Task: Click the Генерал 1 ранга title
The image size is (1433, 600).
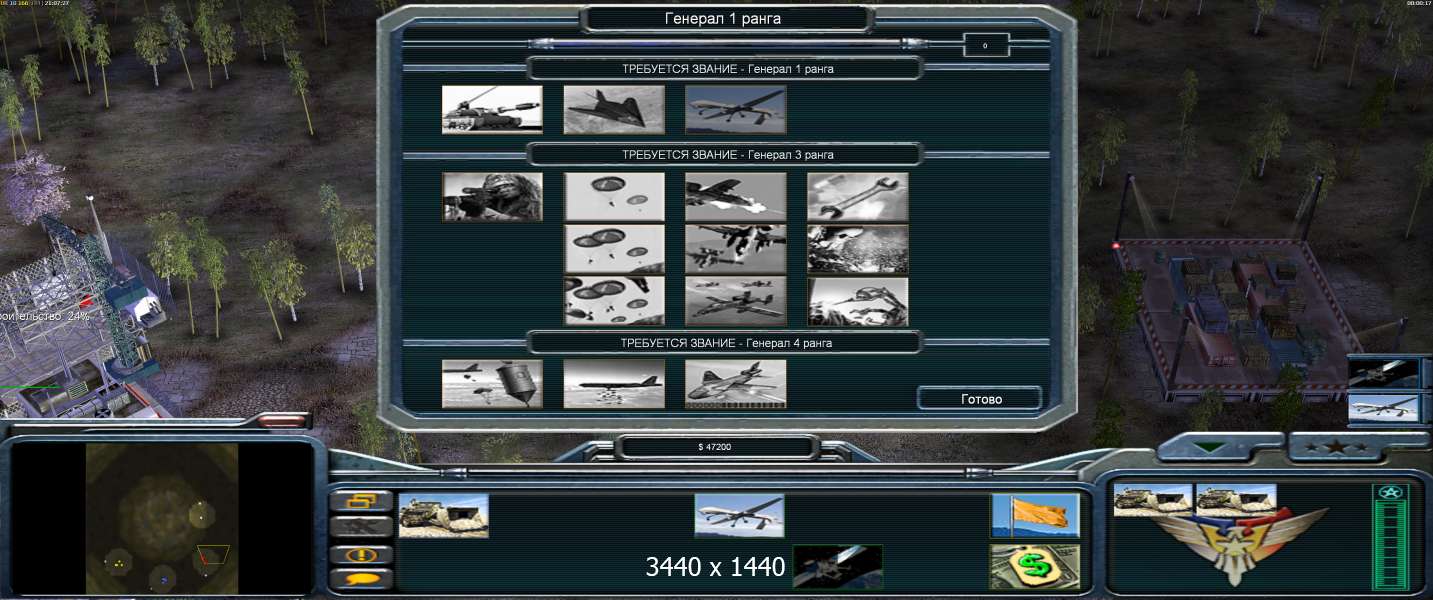Action: pyautogui.click(x=723, y=18)
